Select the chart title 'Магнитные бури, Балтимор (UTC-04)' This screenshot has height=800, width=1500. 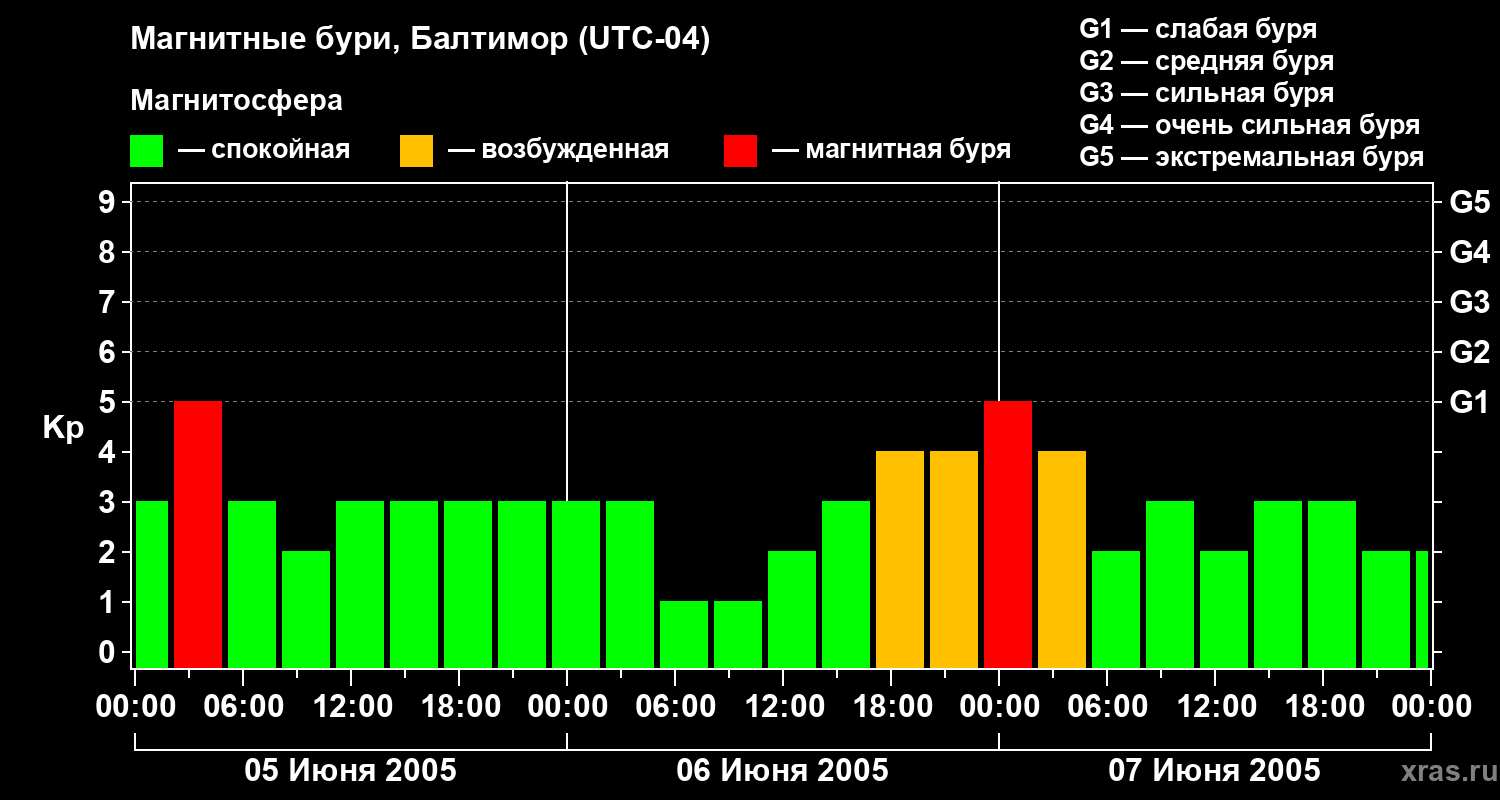420,41
